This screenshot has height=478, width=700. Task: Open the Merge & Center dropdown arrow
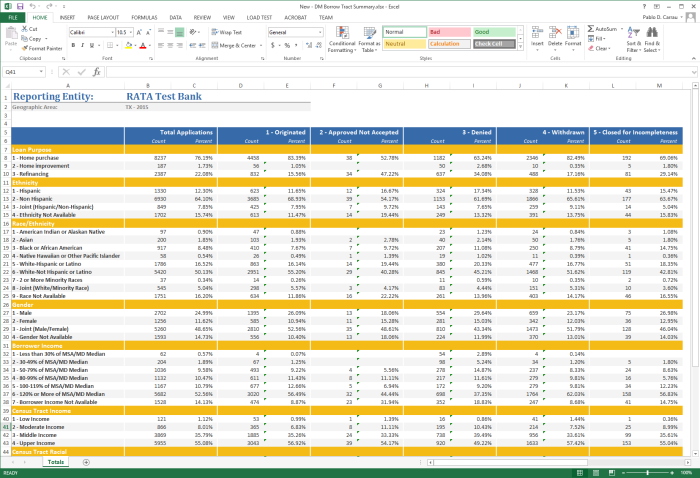click(261, 46)
